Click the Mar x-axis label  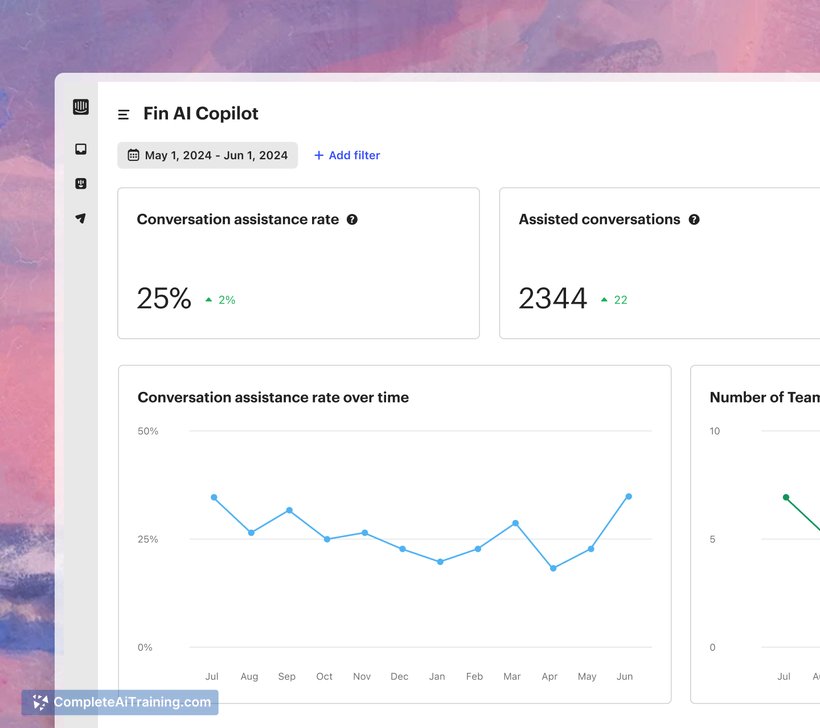tap(512, 676)
